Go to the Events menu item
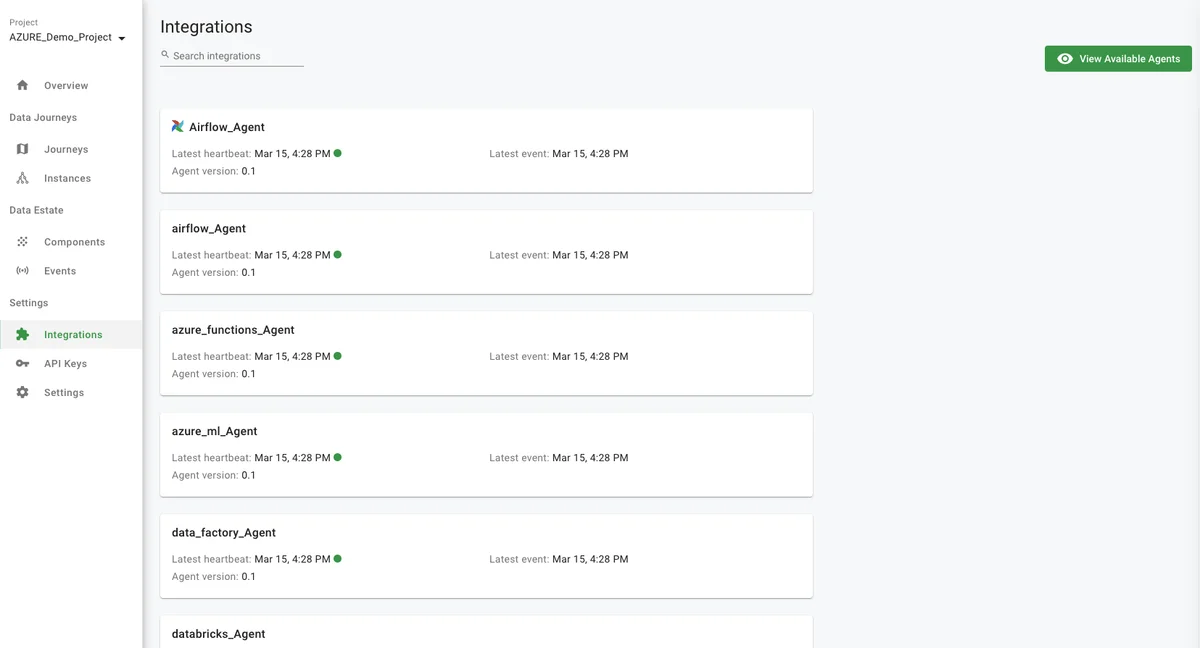This screenshot has height=648, width=1200. pos(60,271)
